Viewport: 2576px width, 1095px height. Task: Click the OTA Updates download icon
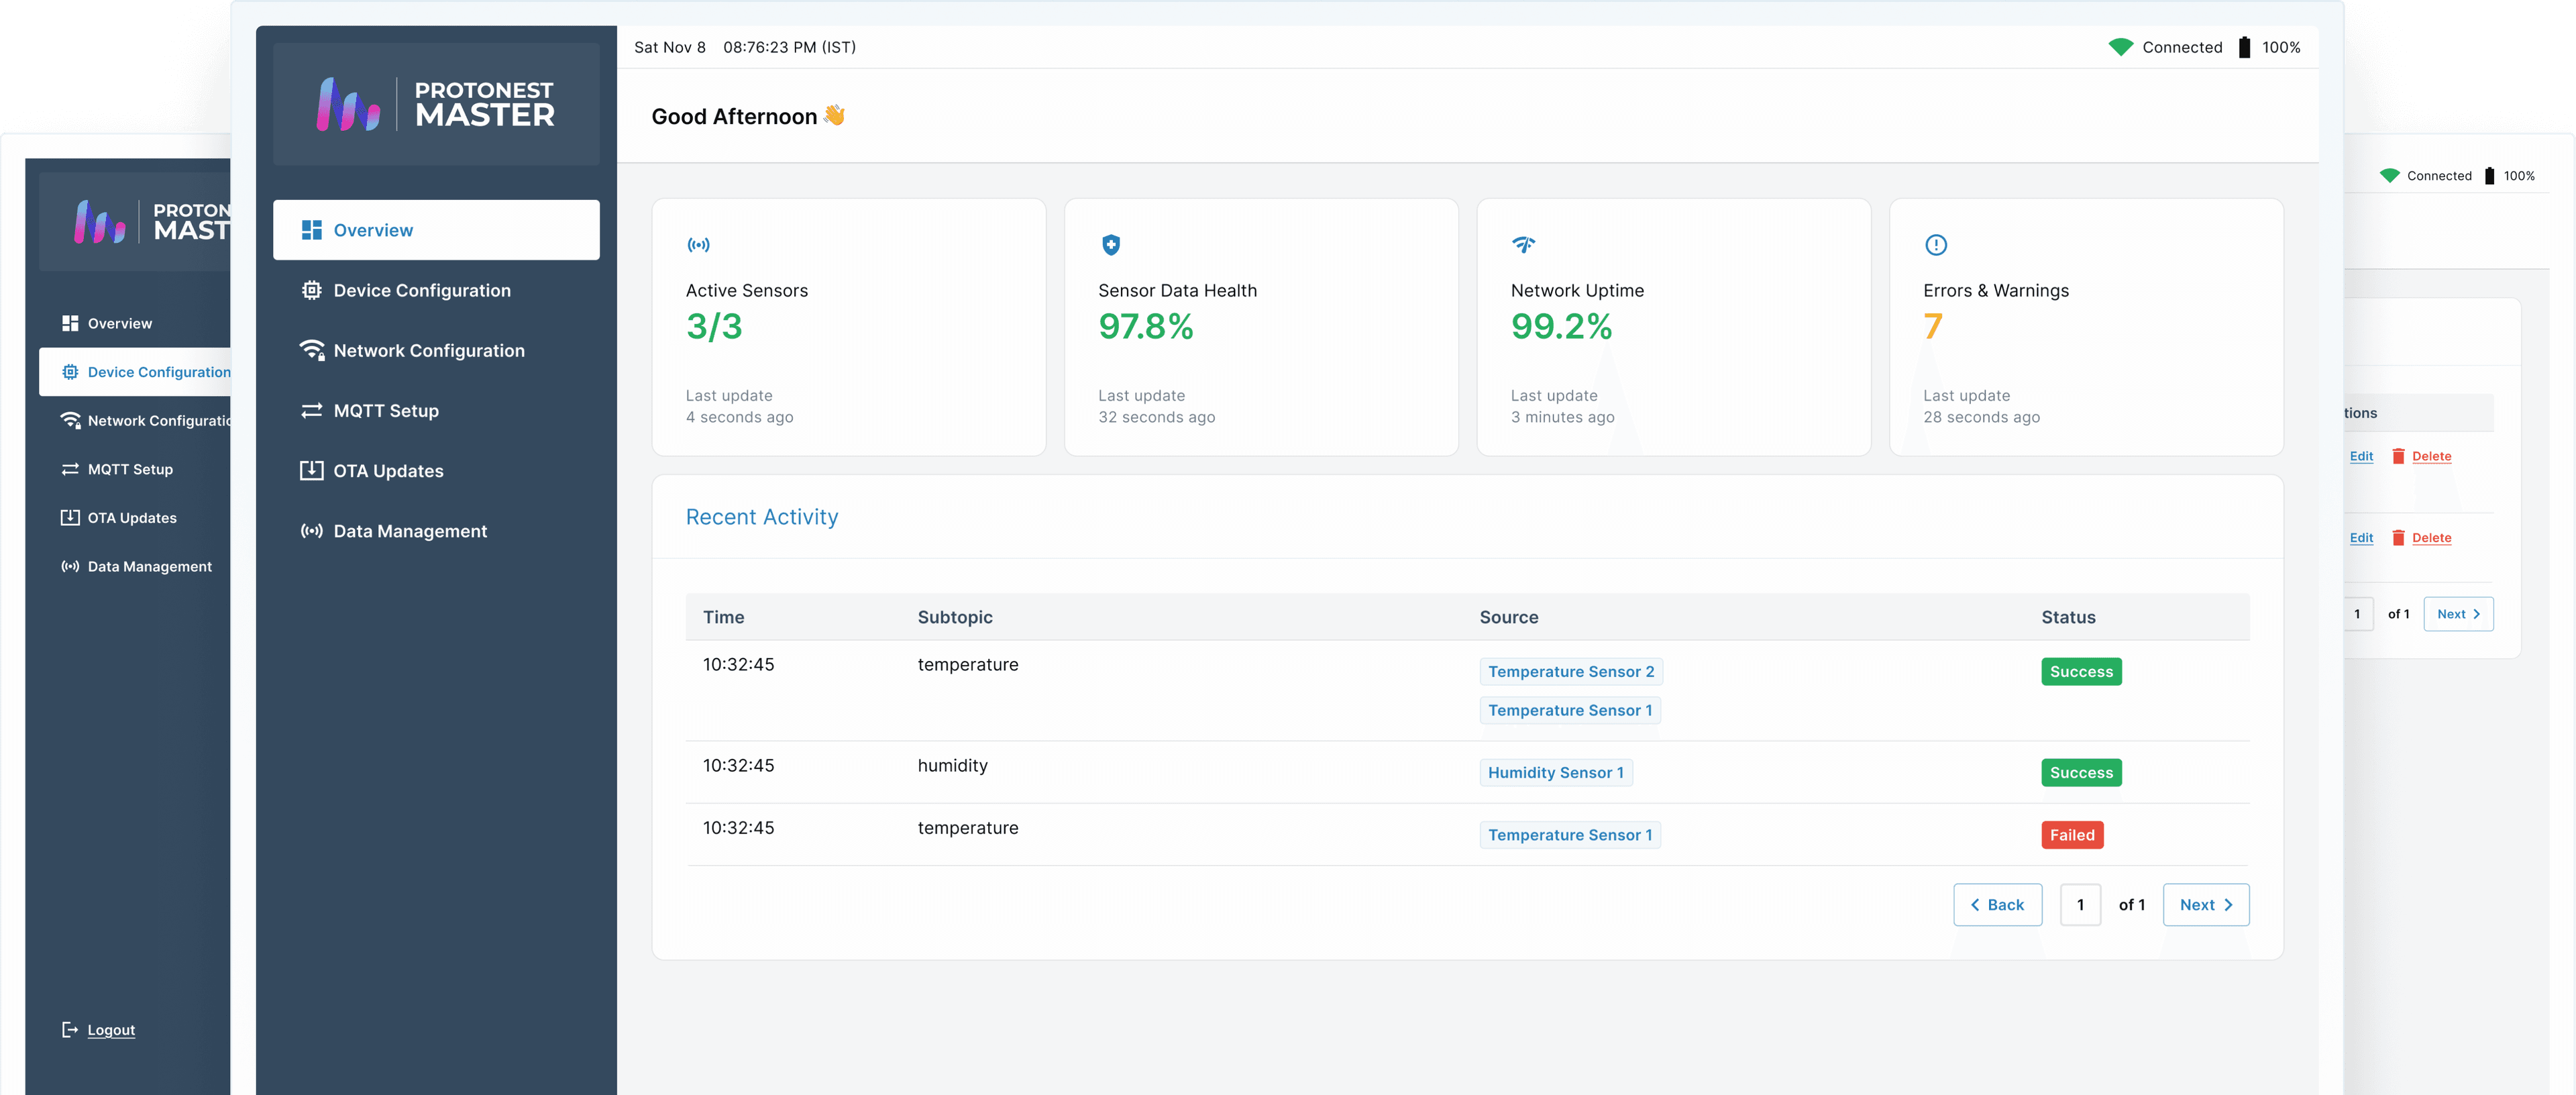[x=311, y=470]
